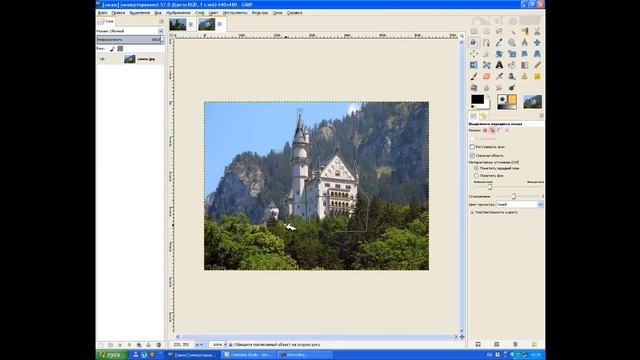Enable the 'Растушевать края' checkbox
This screenshot has height=360, width=640.
click(472, 147)
